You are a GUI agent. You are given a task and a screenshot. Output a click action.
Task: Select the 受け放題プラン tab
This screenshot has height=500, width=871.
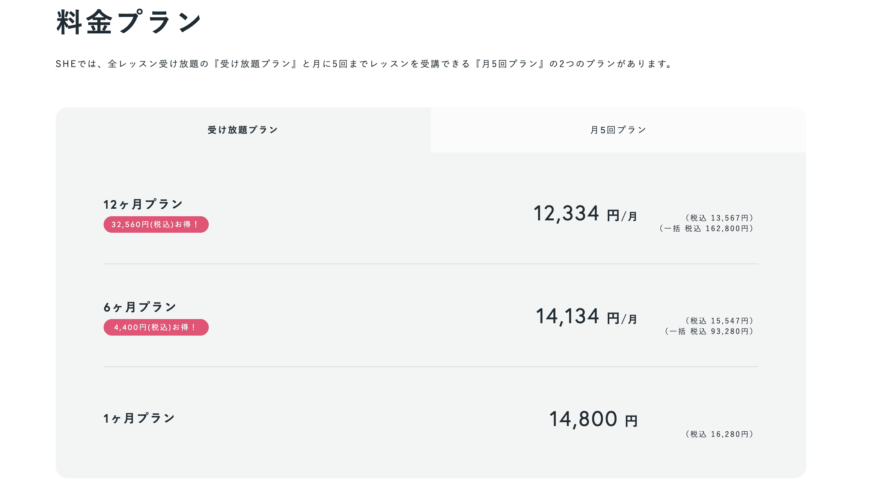(243, 130)
